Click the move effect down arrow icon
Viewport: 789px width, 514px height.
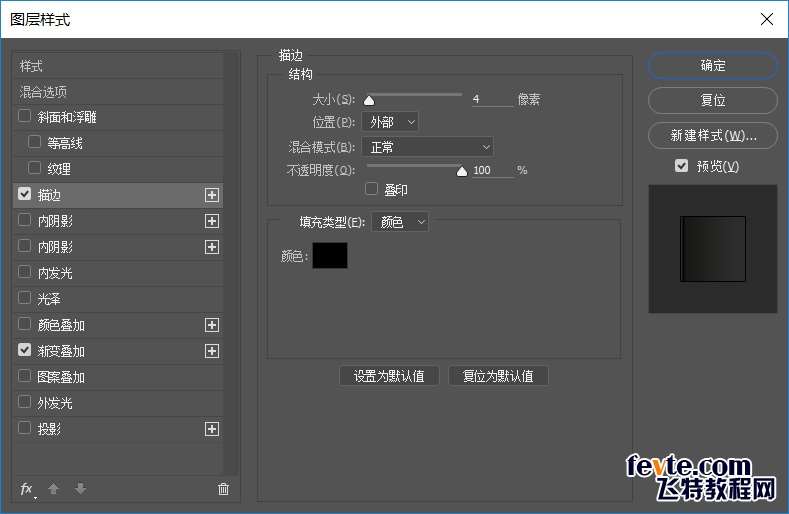(x=80, y=488)
